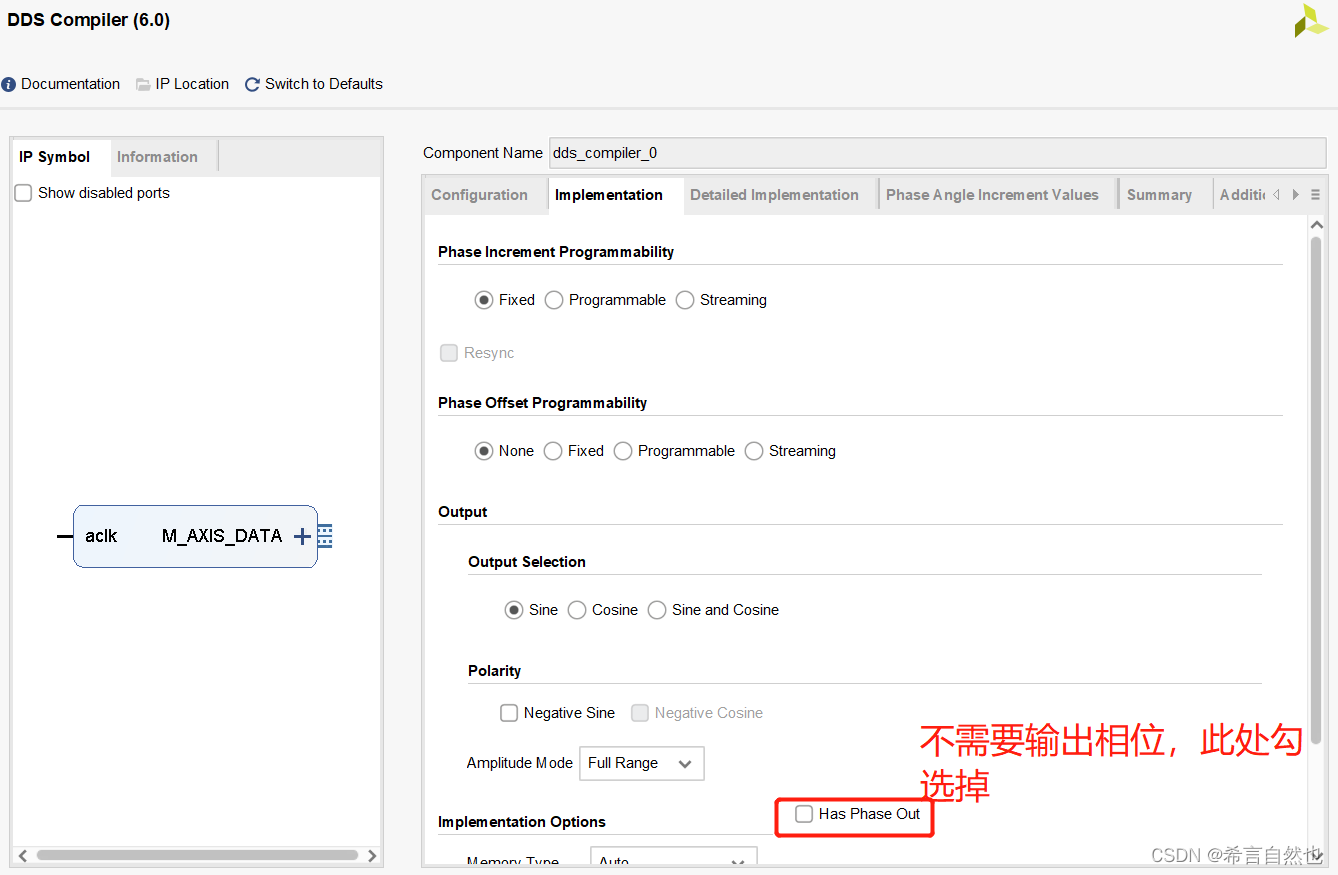Screen dimensions: 1338x875
Task: Click the Amplitude Mode label
Action: click(x=520, y=763)
